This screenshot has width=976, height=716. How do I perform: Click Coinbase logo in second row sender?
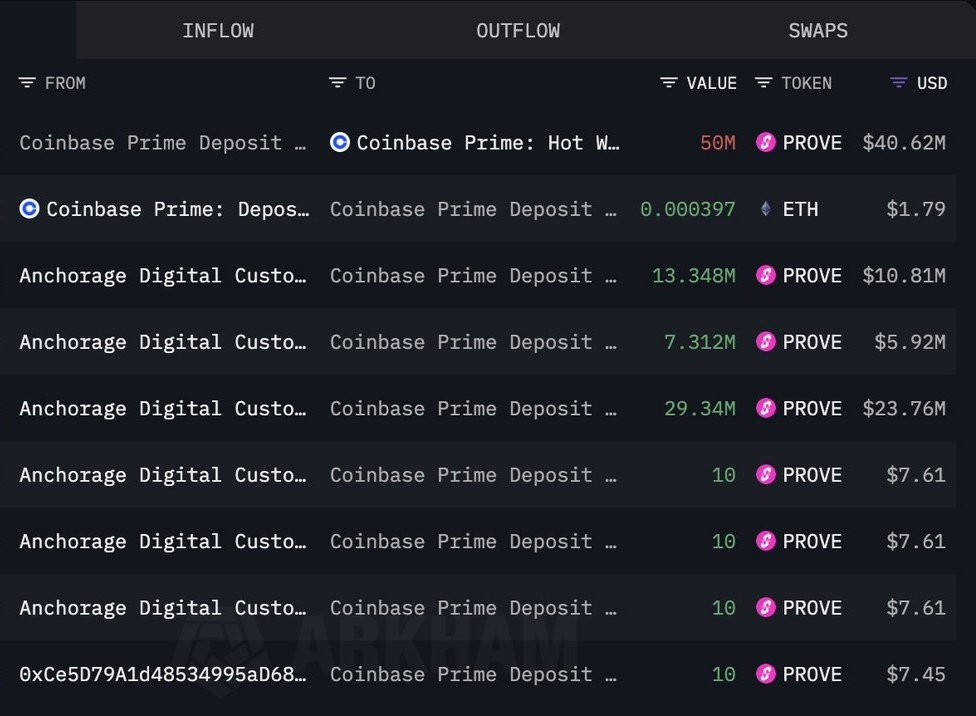[30, 209]
